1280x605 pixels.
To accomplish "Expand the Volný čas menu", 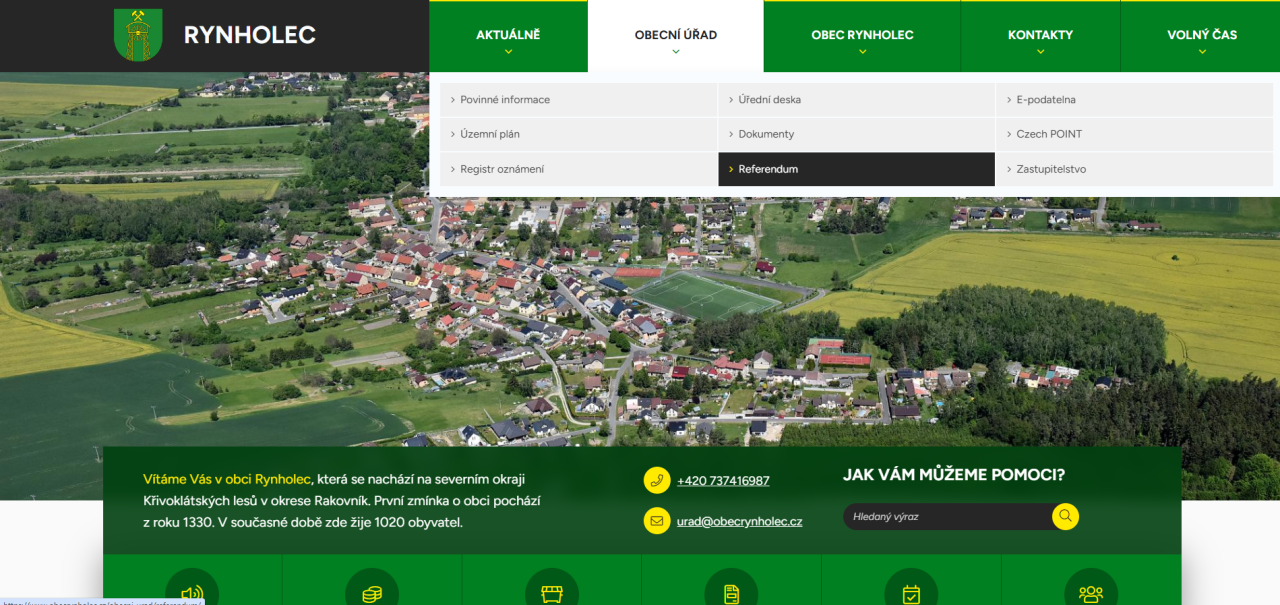I will coord(1201,36).
